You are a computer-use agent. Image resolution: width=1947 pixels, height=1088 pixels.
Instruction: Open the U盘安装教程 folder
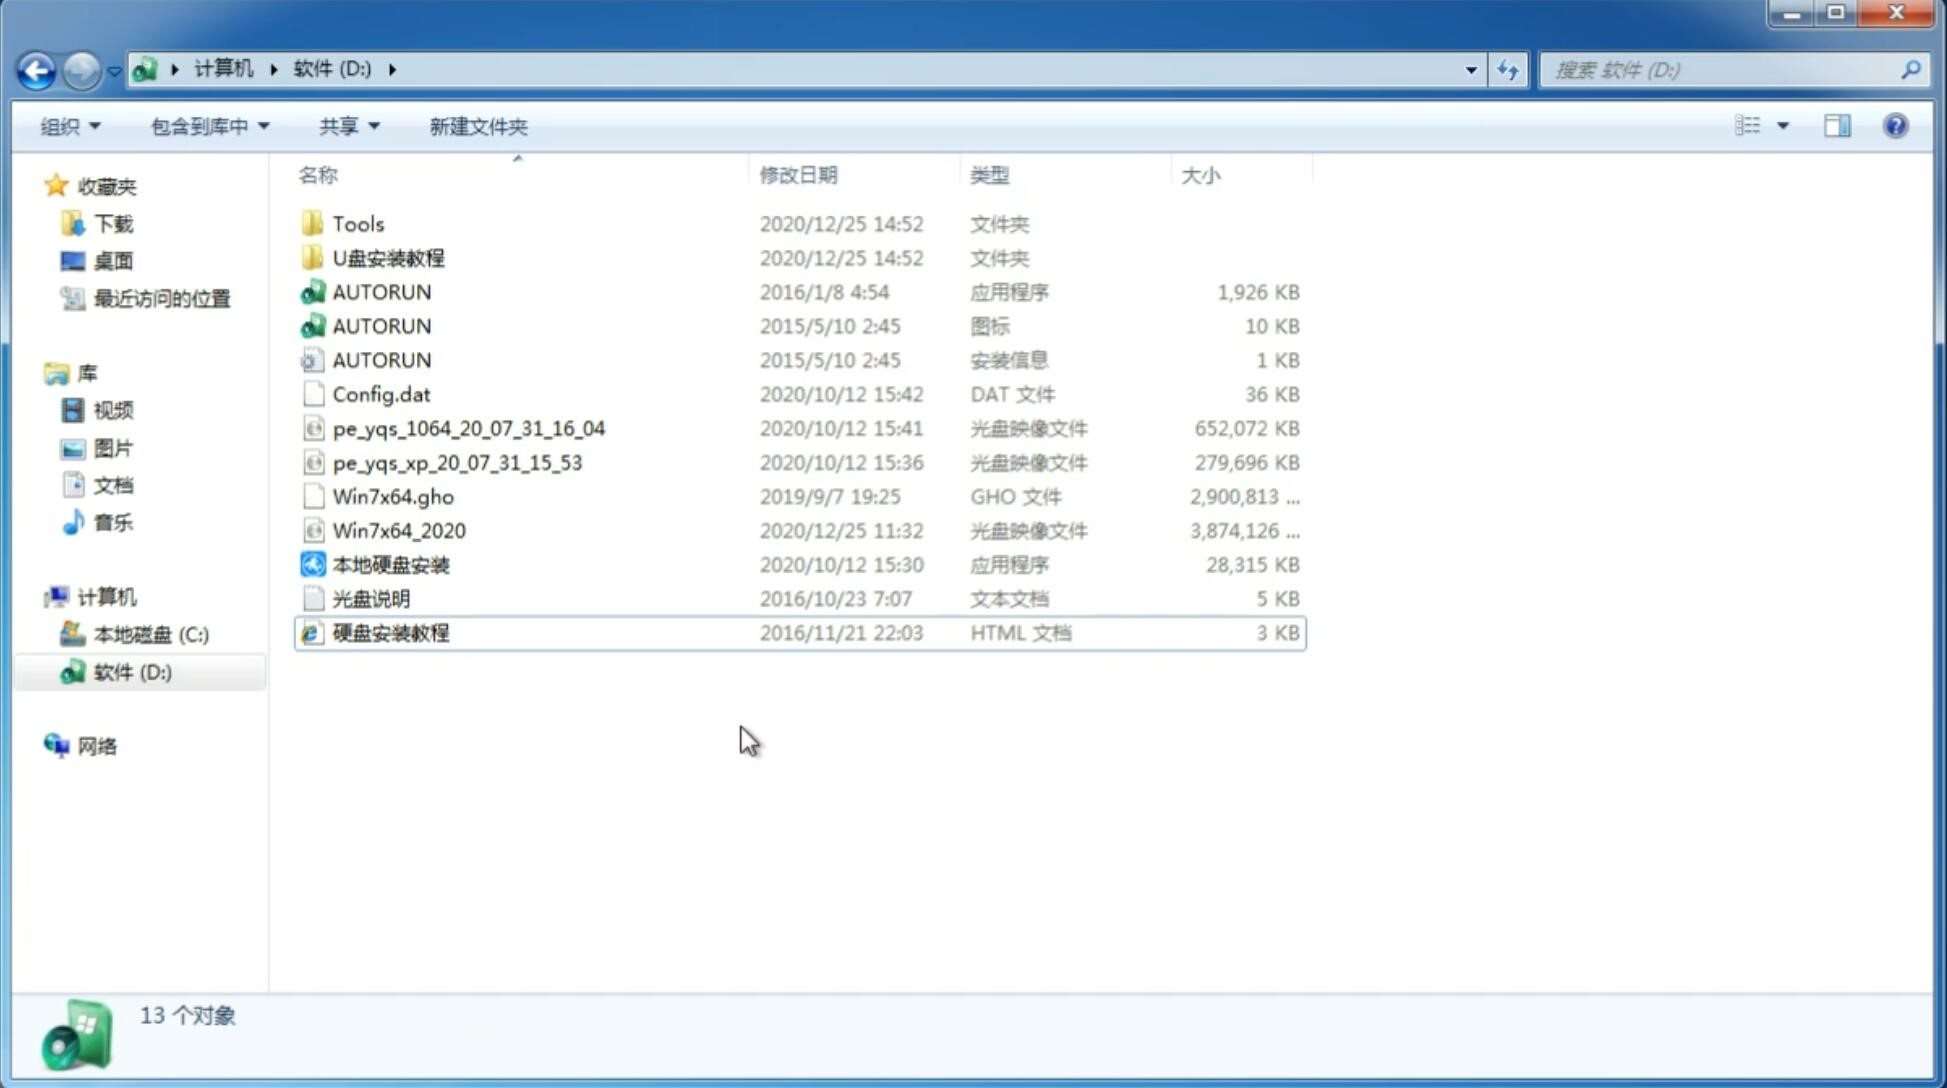click(x=390, y=257)
